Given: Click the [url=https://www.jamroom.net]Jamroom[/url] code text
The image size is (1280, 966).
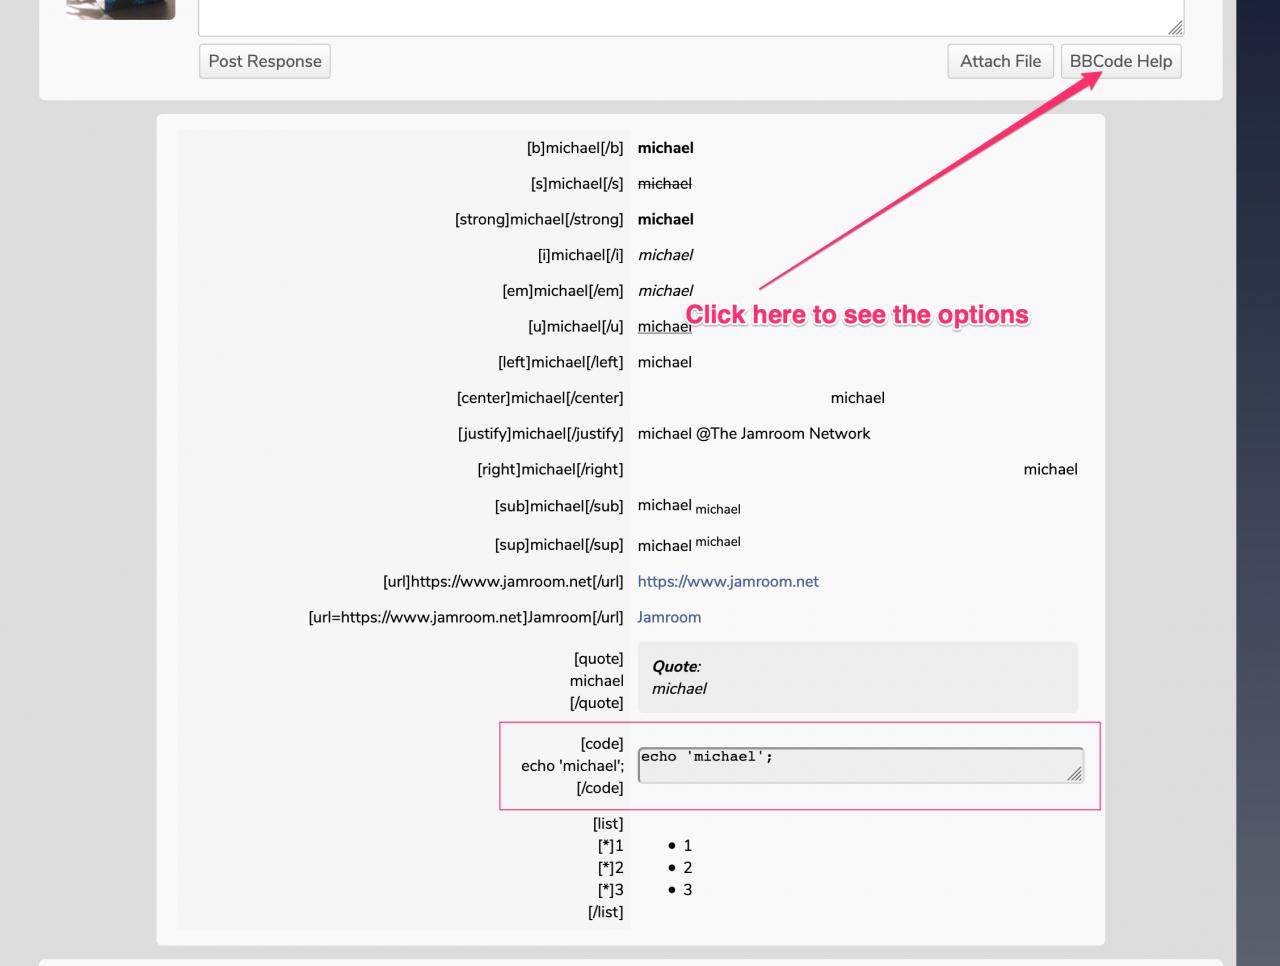Looking at the screenshot, I should pyautogui.click(x=466, y=617).
